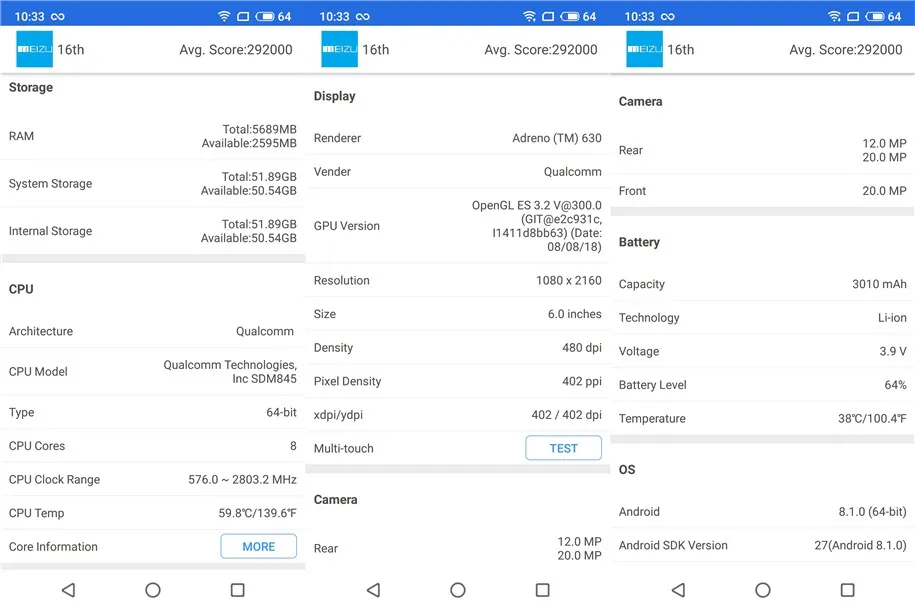This screenshot has width=915, height=610.
Task: Select the RAM row
Action: [x=152, y=136]
